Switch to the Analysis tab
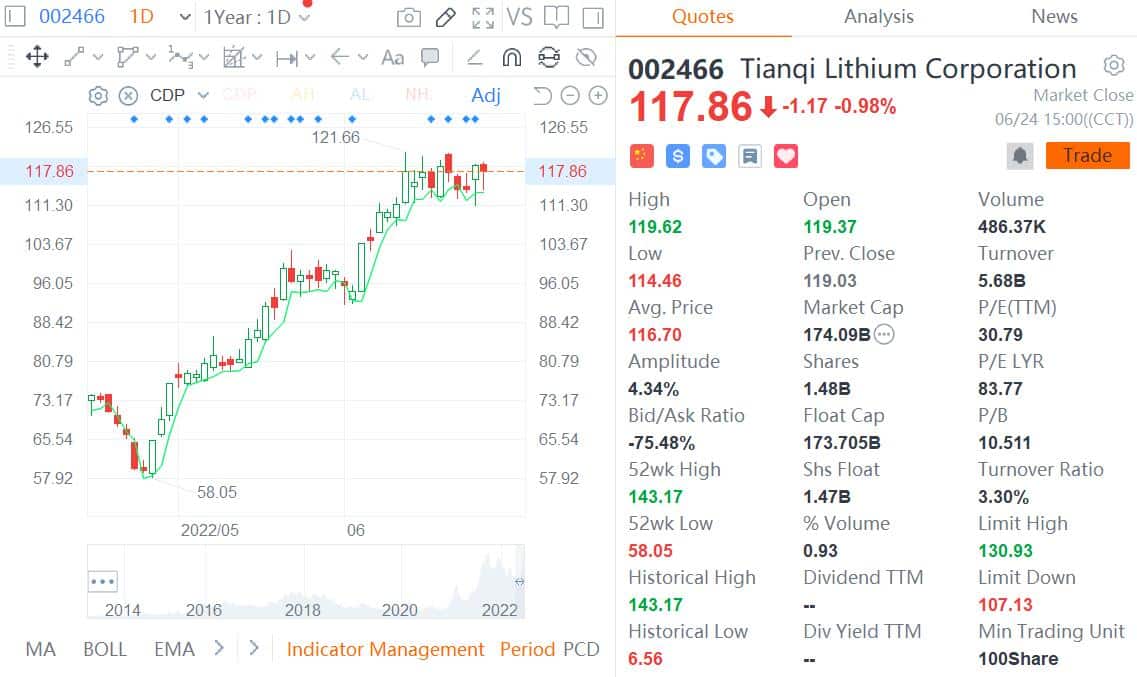1137x677 pixels. (877, 17)
